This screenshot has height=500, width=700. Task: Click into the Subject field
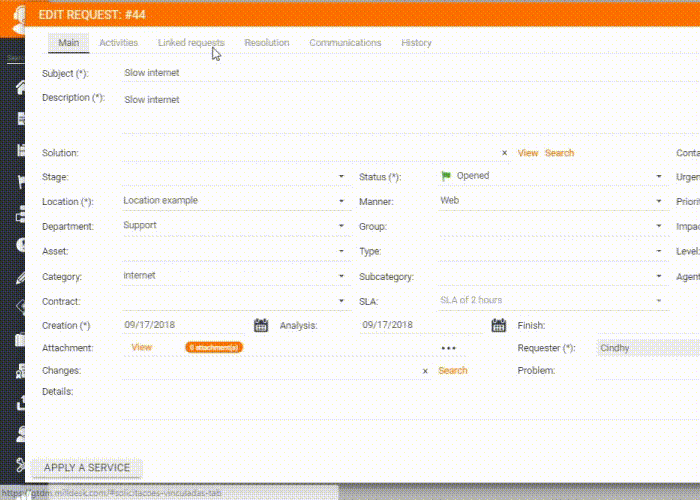click(x=411, y=73)
